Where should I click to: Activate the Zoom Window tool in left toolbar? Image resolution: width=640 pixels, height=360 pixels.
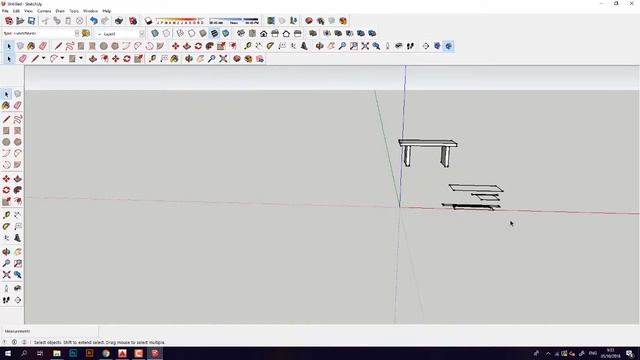click(18, 263)
